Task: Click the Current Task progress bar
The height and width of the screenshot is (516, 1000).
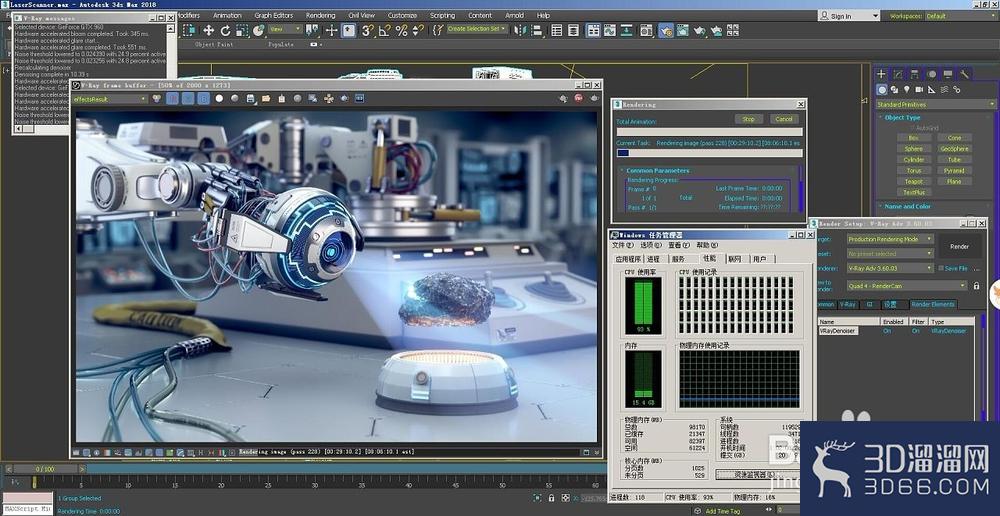Action: point(709,153)
